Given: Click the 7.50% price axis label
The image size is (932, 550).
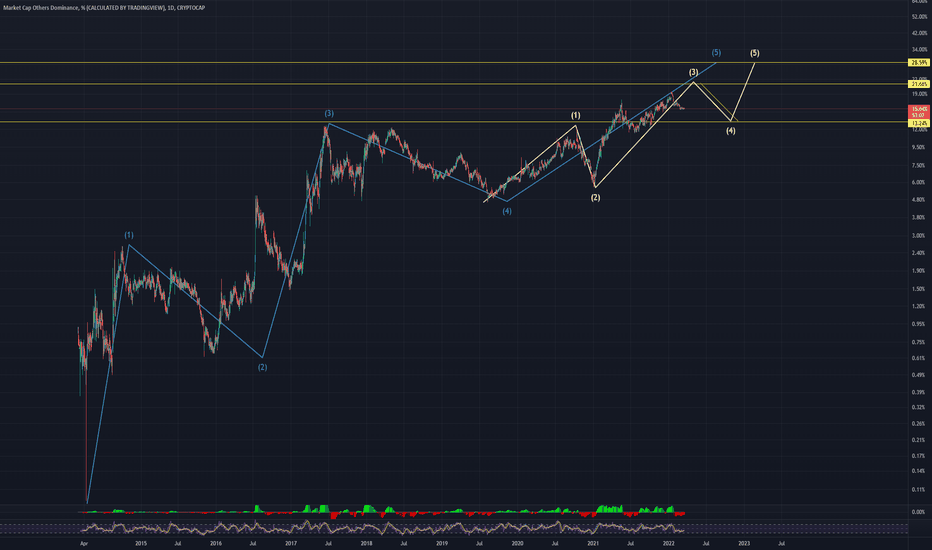Looking at the screenshot, I should (919, 166).
